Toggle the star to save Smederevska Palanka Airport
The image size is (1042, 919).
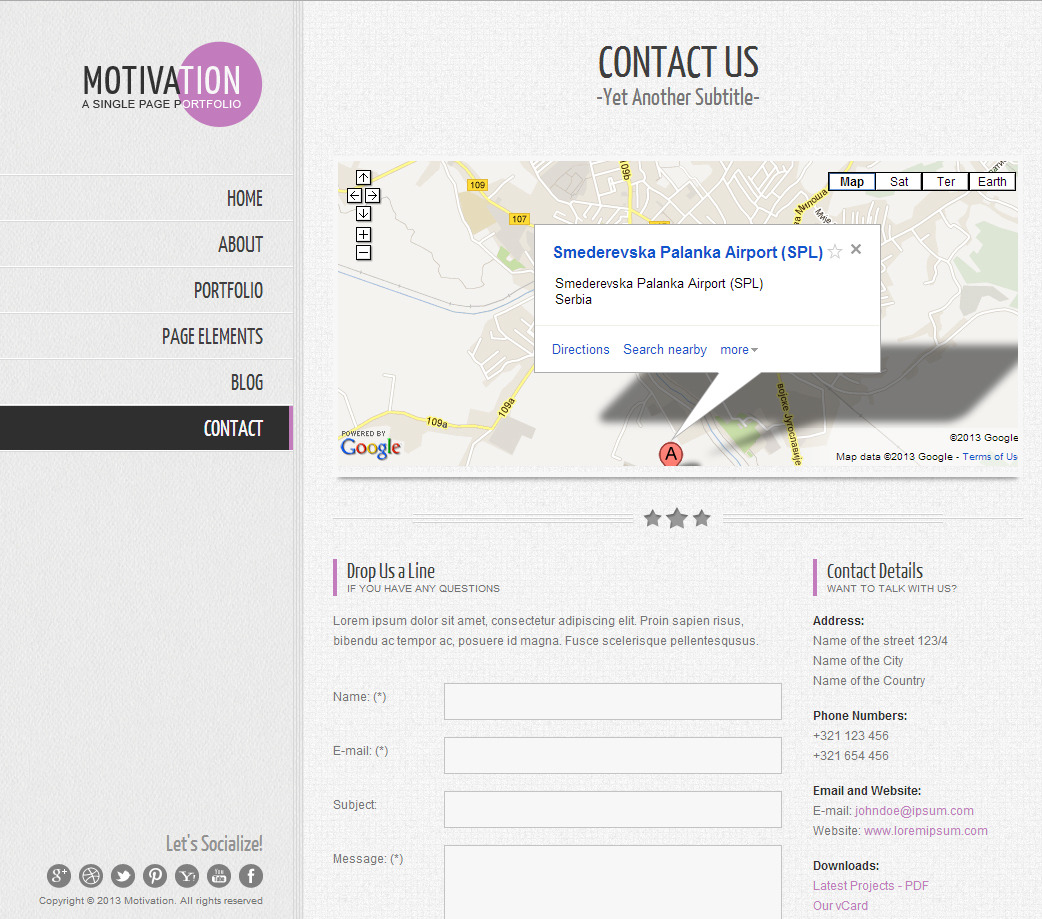click(x=835, y=252)
